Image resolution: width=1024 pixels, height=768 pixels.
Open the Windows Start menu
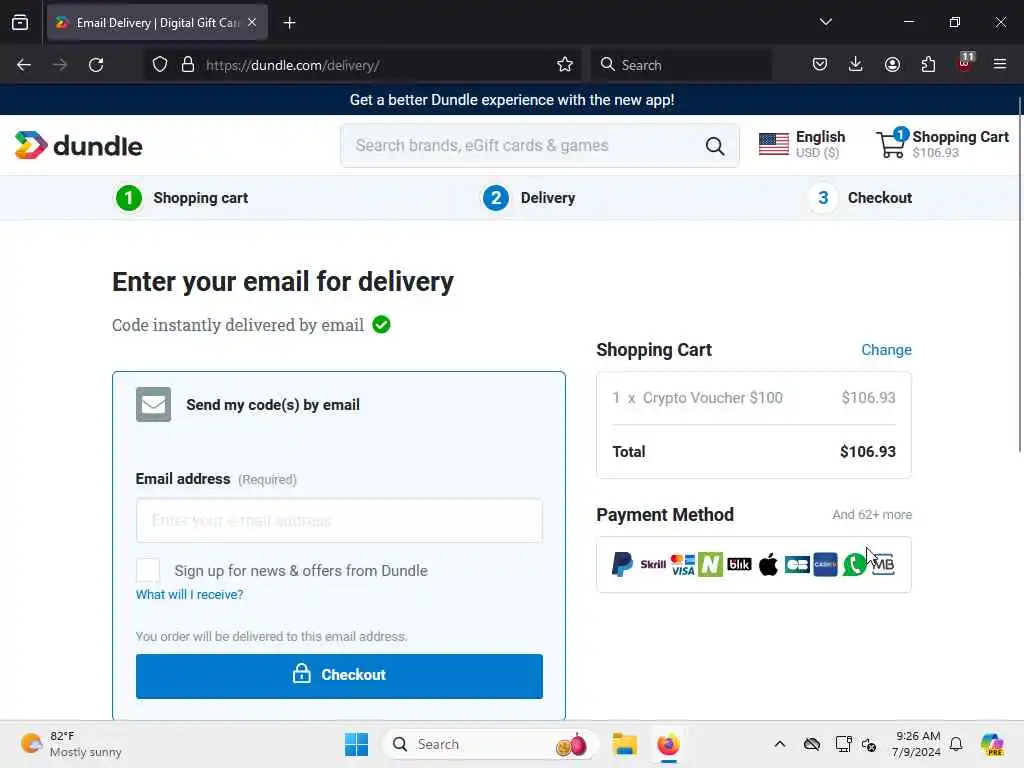[x=357, y=744]
